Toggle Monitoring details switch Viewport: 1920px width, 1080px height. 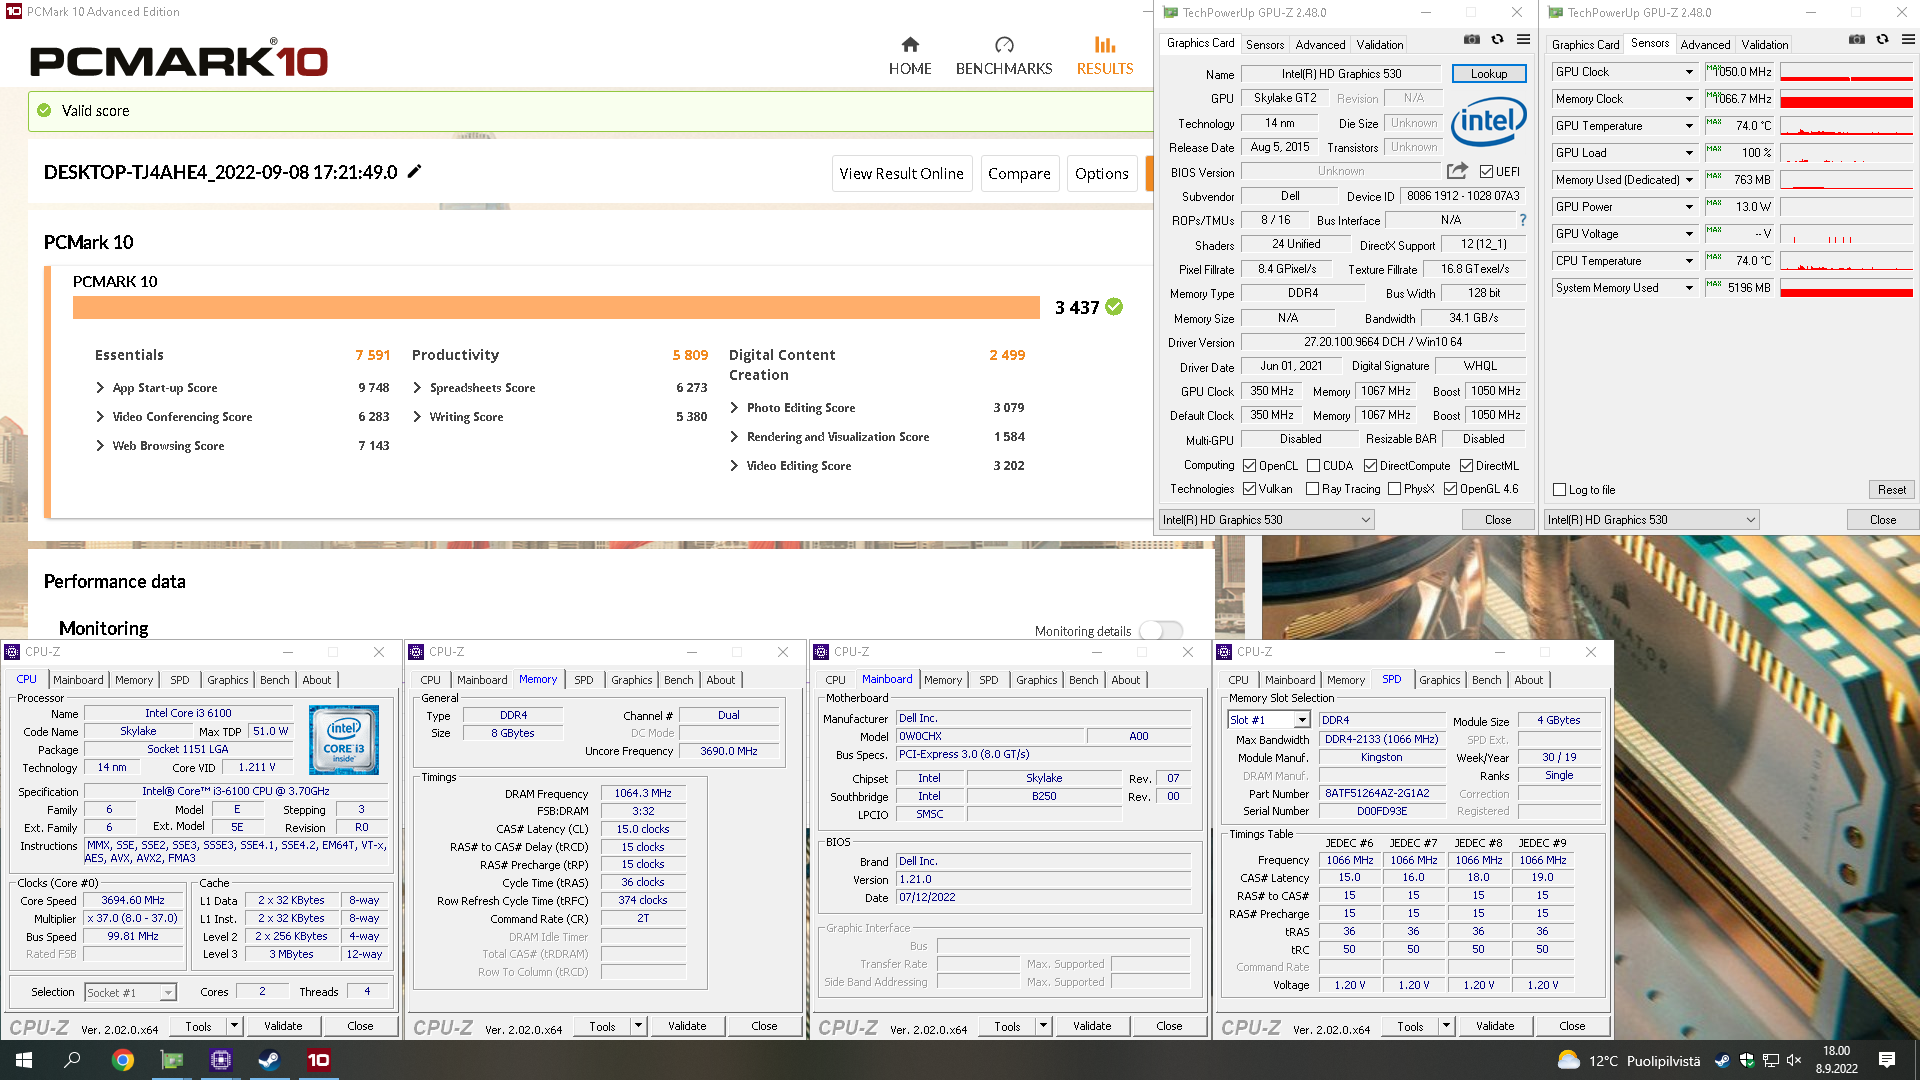coord(1161,631)
